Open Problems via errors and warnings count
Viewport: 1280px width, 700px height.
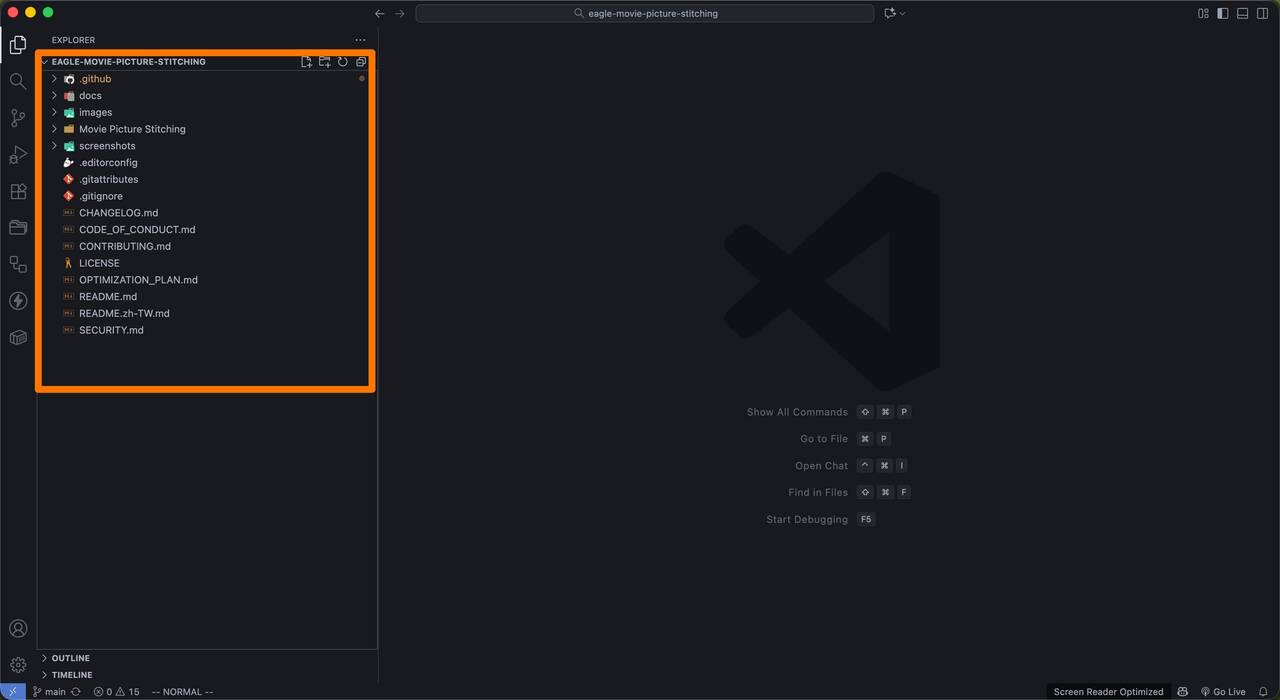click(116, 691)
